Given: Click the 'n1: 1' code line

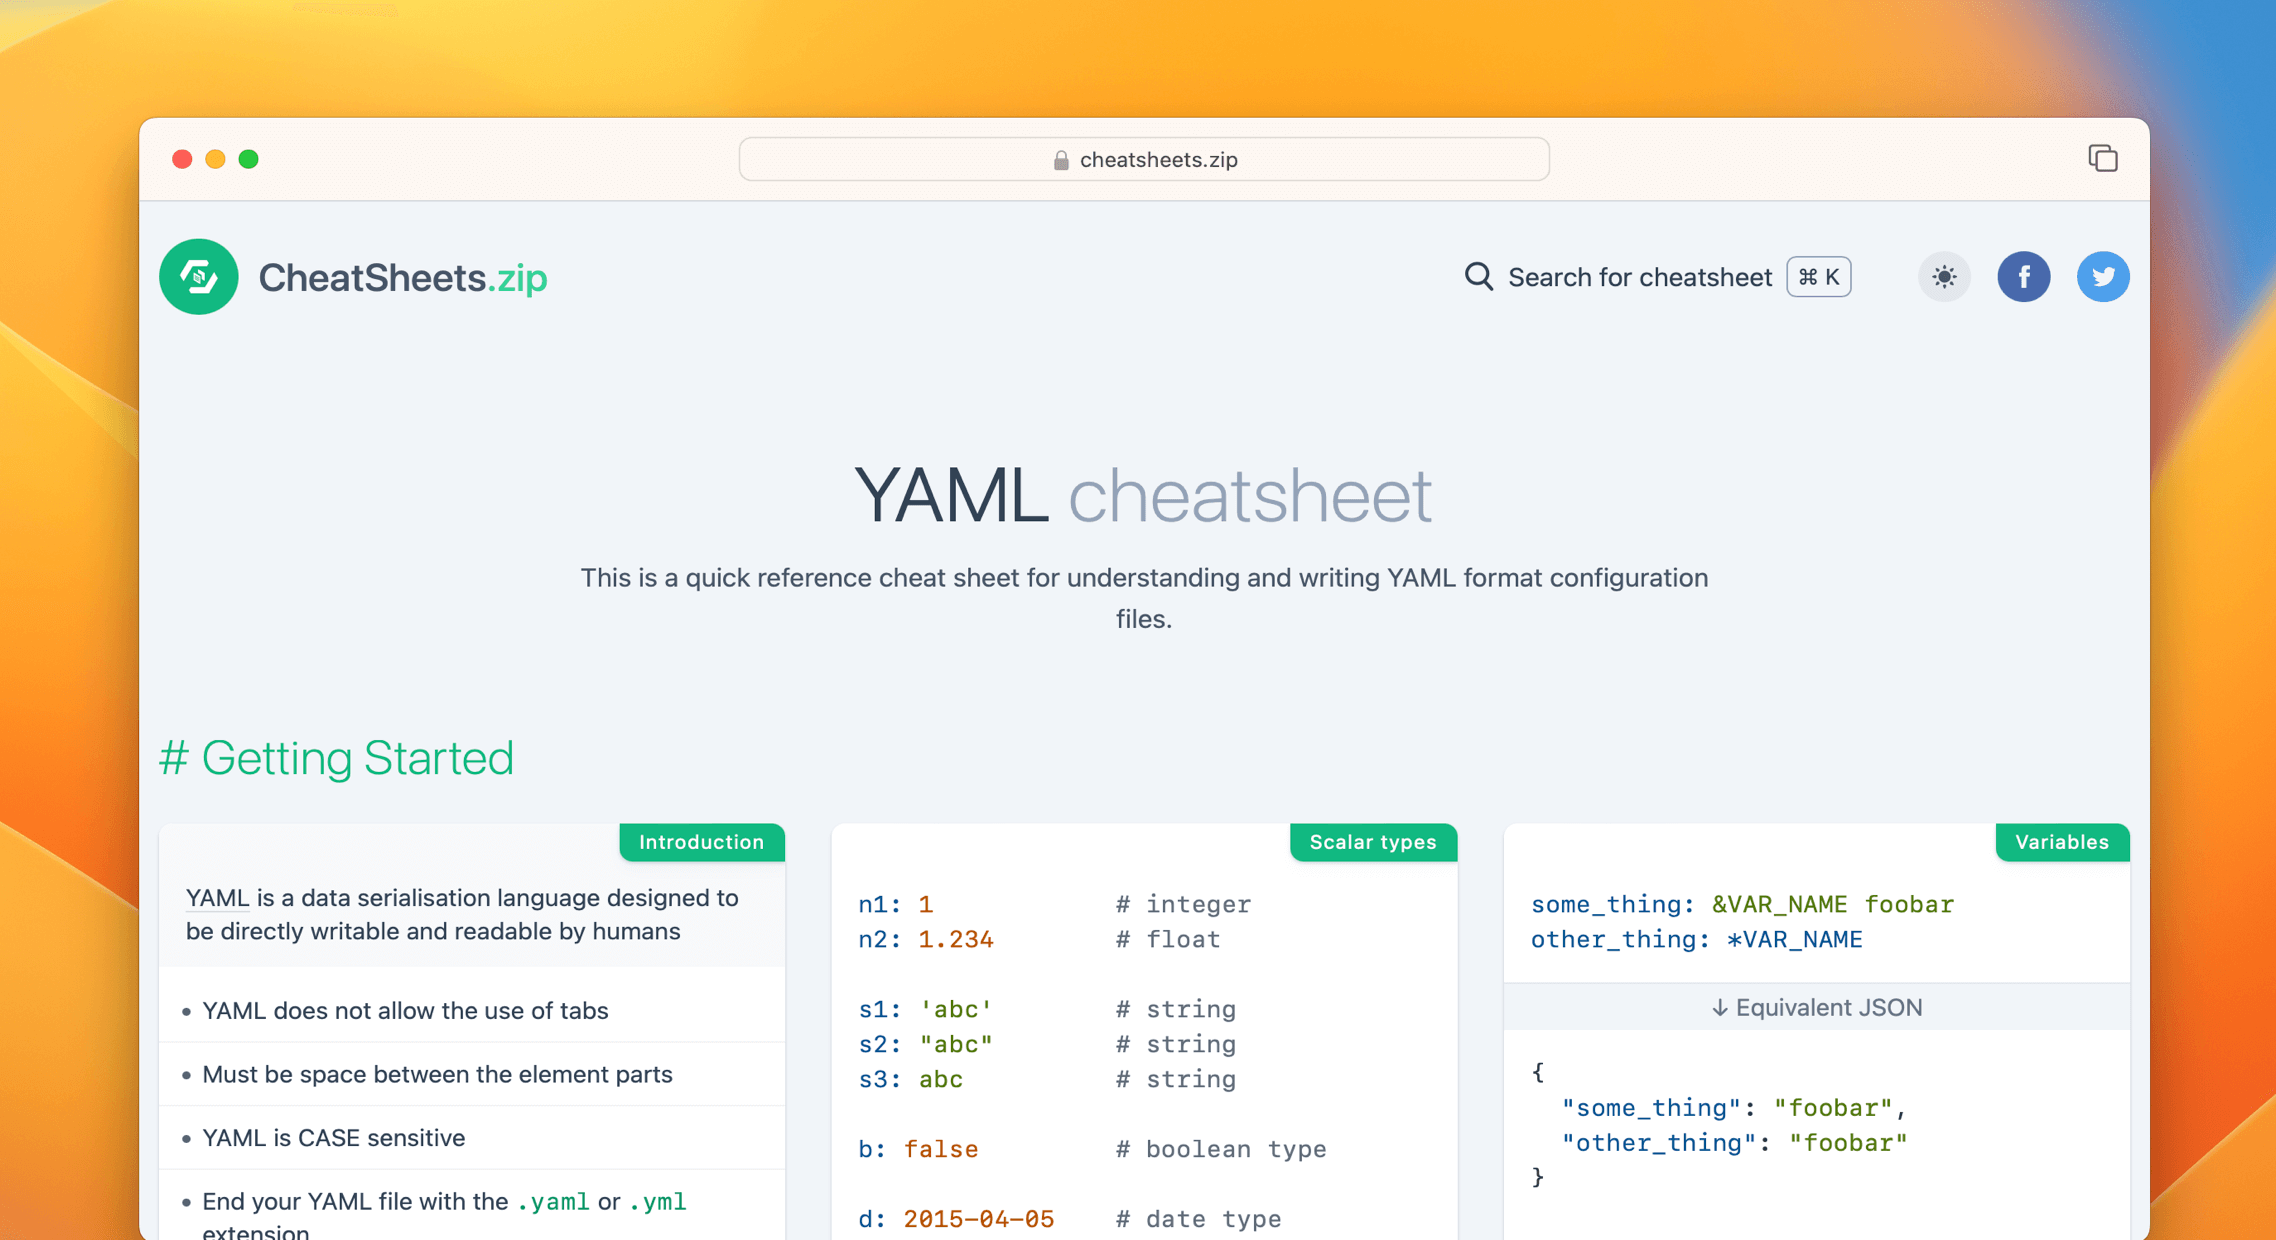Looking at the screenshot, I should click(x=895, y=904).
